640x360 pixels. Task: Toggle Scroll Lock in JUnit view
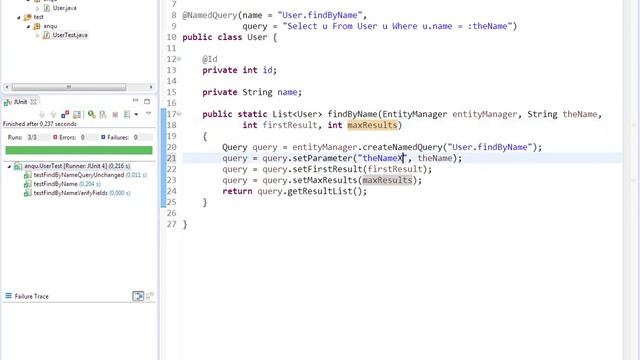77,115
